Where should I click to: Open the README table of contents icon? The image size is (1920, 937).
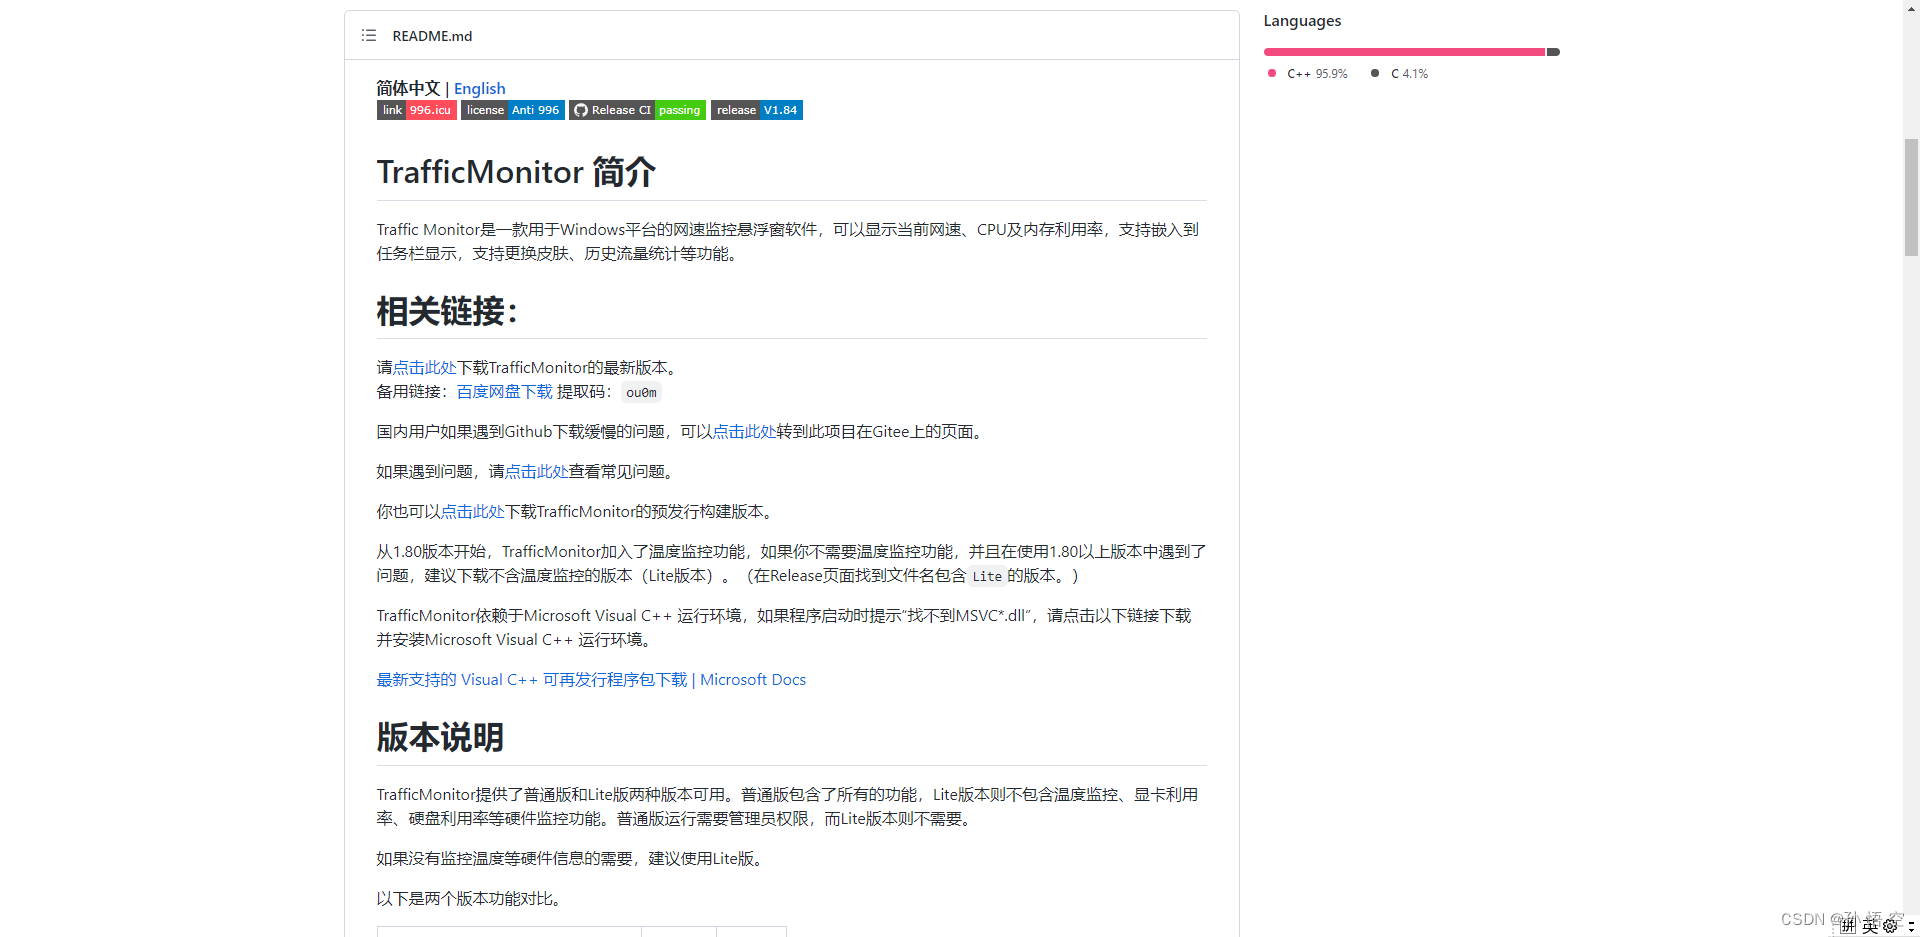coord(369,36)
